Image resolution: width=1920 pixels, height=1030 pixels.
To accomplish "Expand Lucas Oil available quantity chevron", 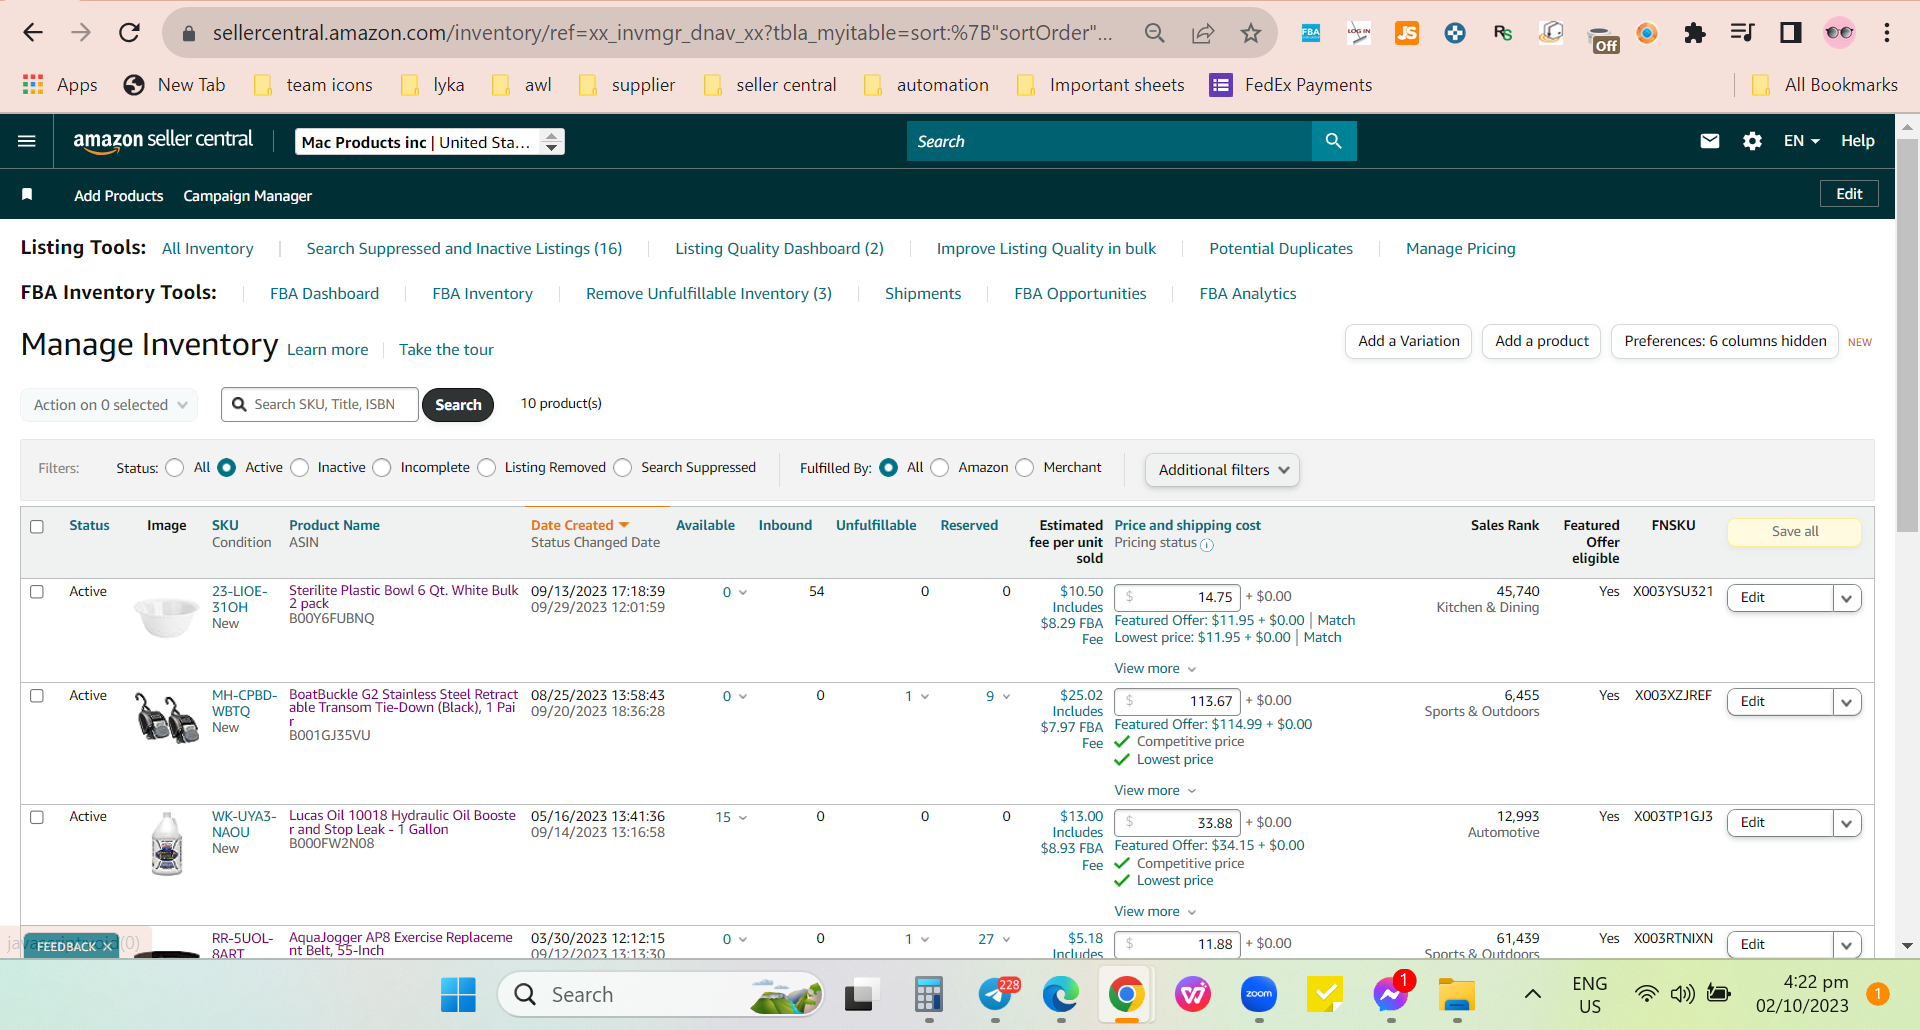I will (x=742, y=818).
